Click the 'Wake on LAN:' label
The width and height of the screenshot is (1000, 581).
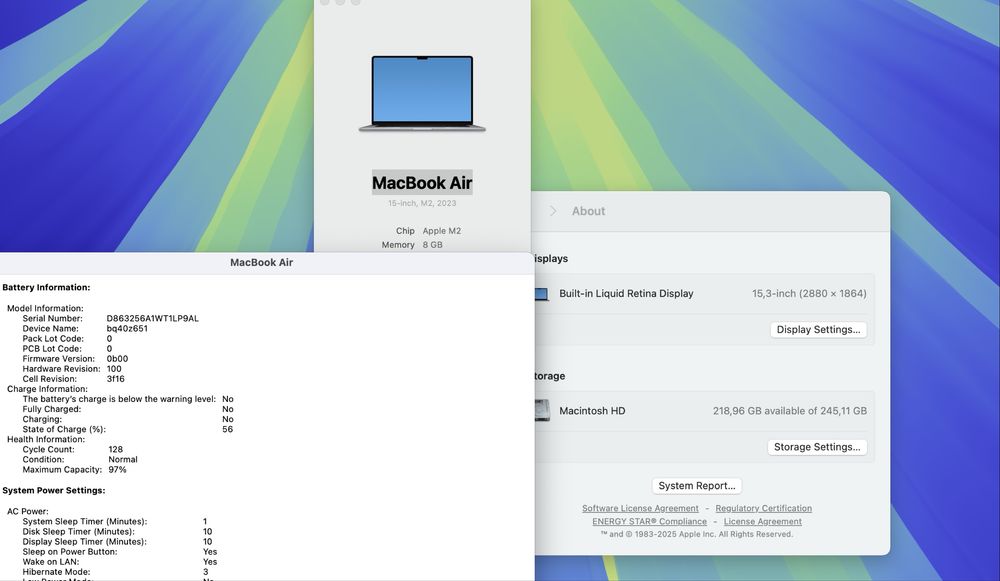pyautogui.click(x=51, y=563)
